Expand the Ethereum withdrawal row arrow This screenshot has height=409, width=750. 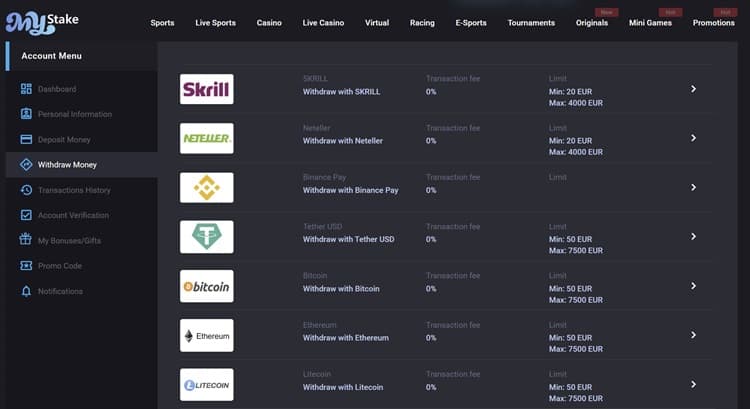[693, 335]
